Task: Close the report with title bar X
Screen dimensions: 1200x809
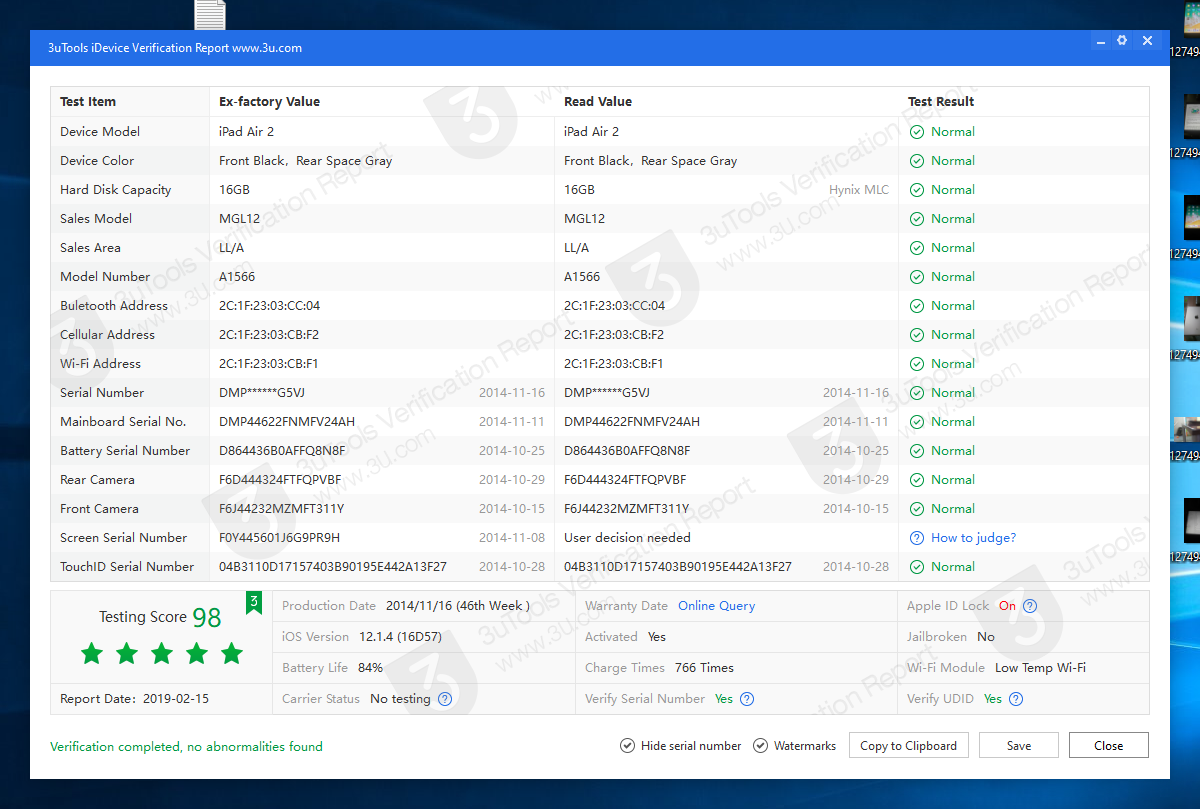Action: click(1147, 41)
